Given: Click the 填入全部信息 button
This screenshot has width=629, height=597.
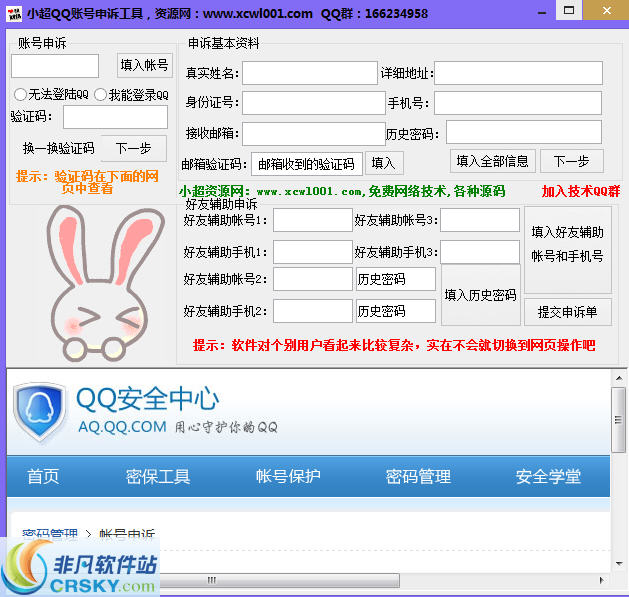Looking at the screenshot, I should pyautogui.click(x=493, y=161).
